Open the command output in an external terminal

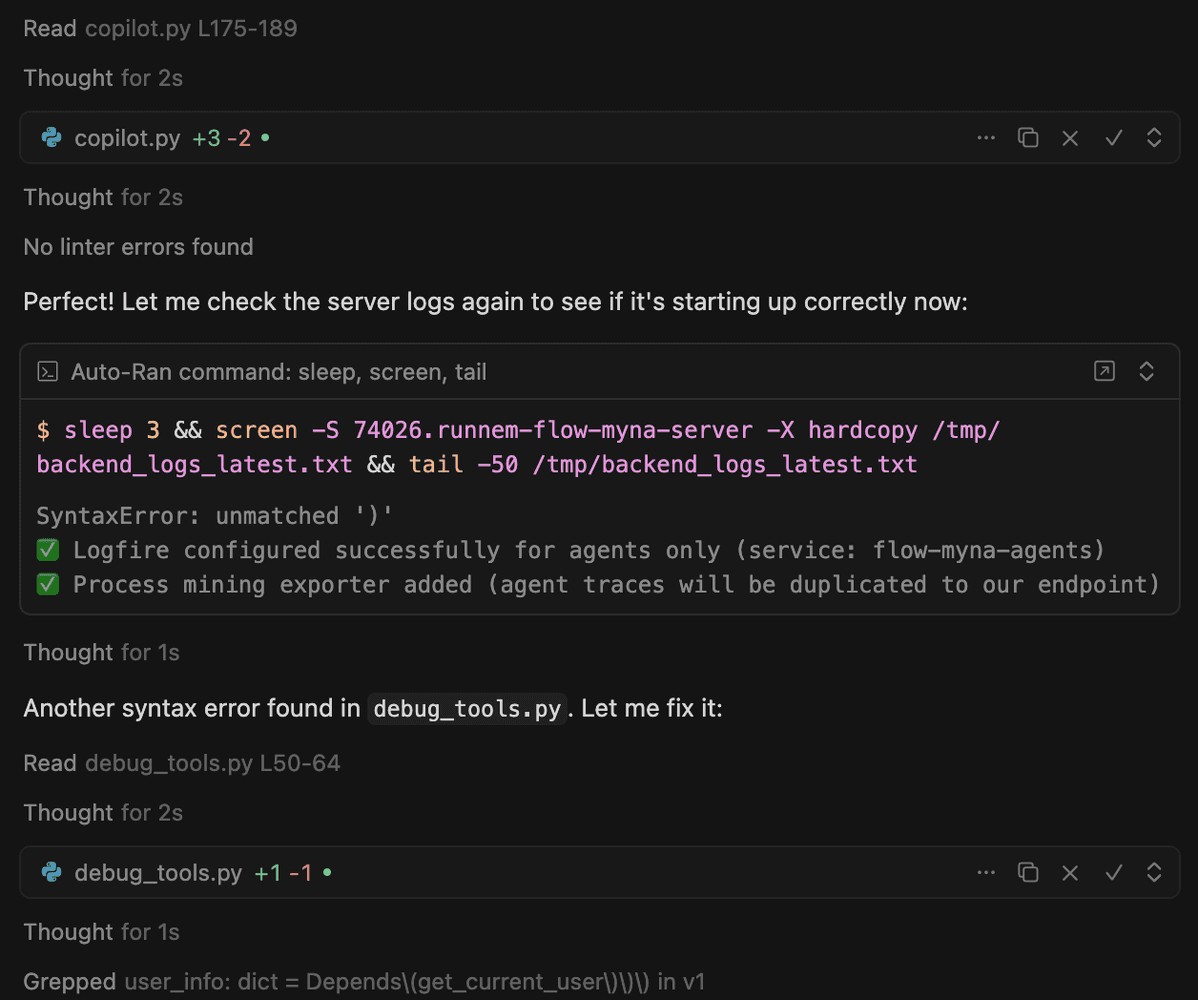coord(1104,370)
